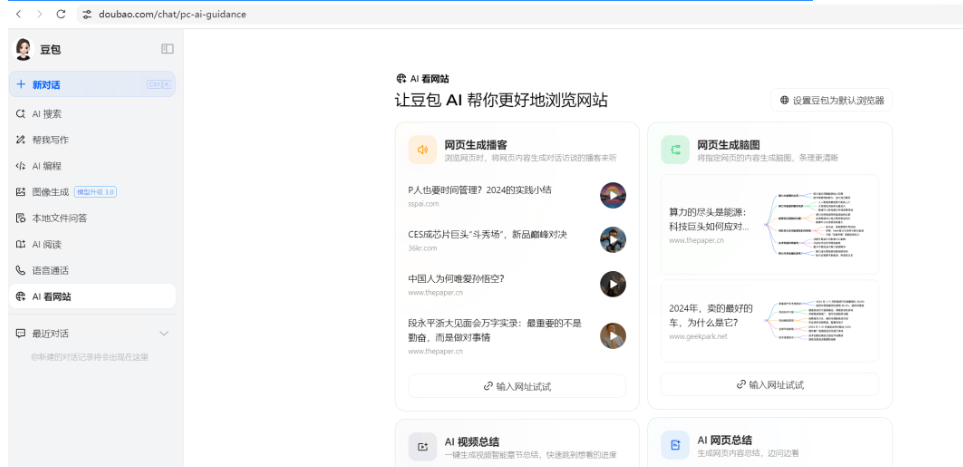Collapse the sidebar with the panel icon

(167, 49)
